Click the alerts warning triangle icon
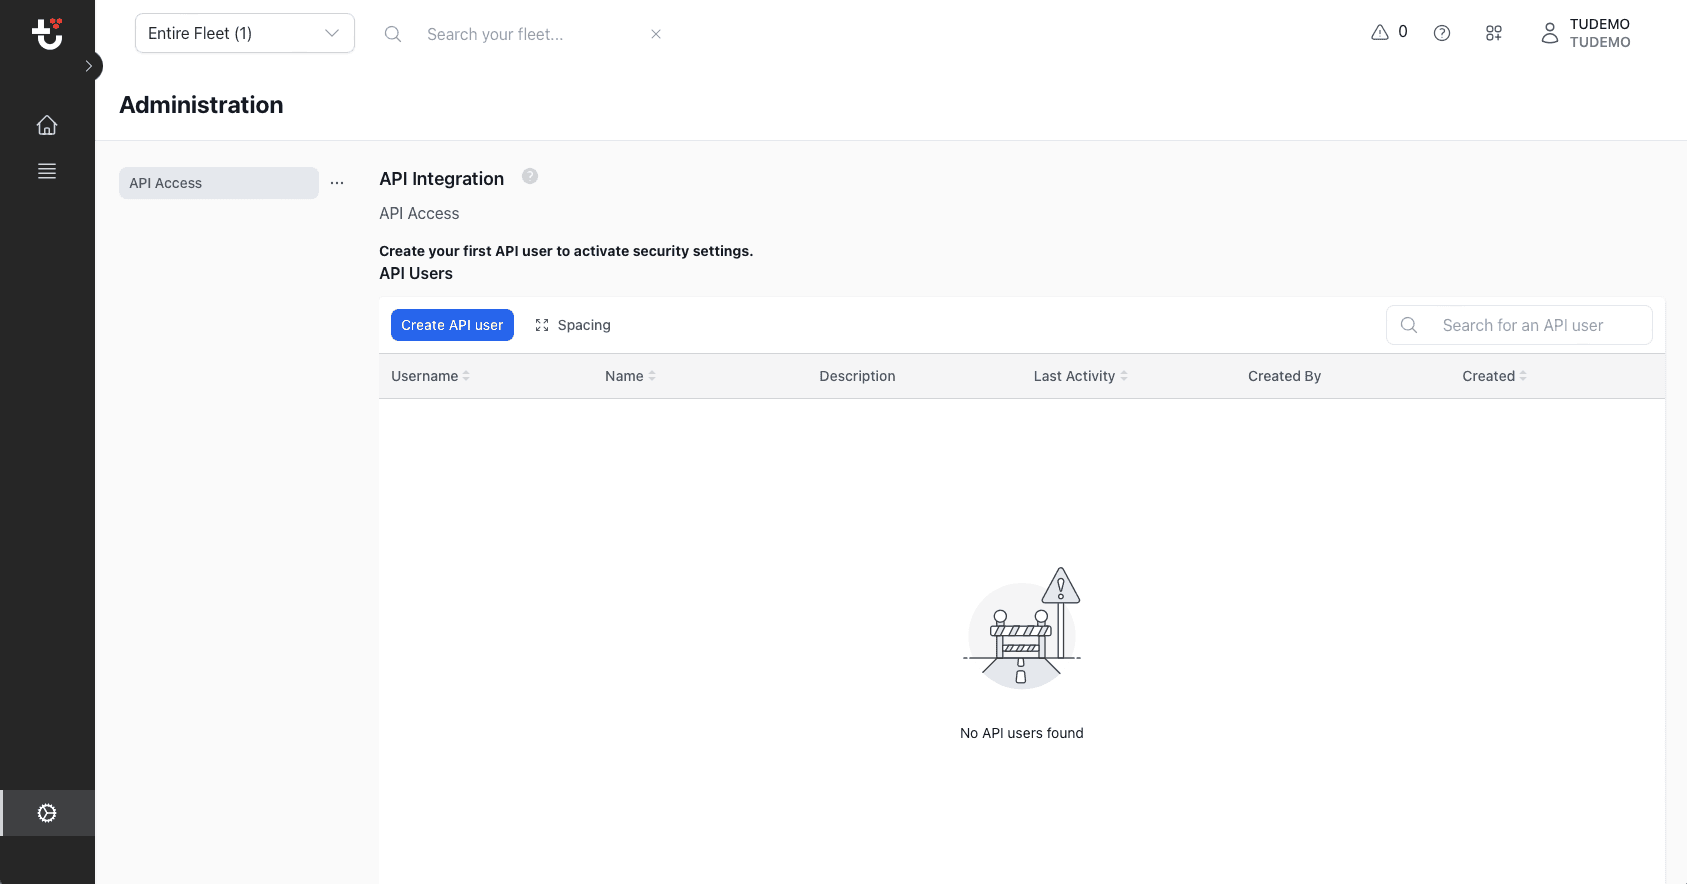The width and height of the screenshot is (1687, 884). pyautogui.click(x=1380, y=33)
